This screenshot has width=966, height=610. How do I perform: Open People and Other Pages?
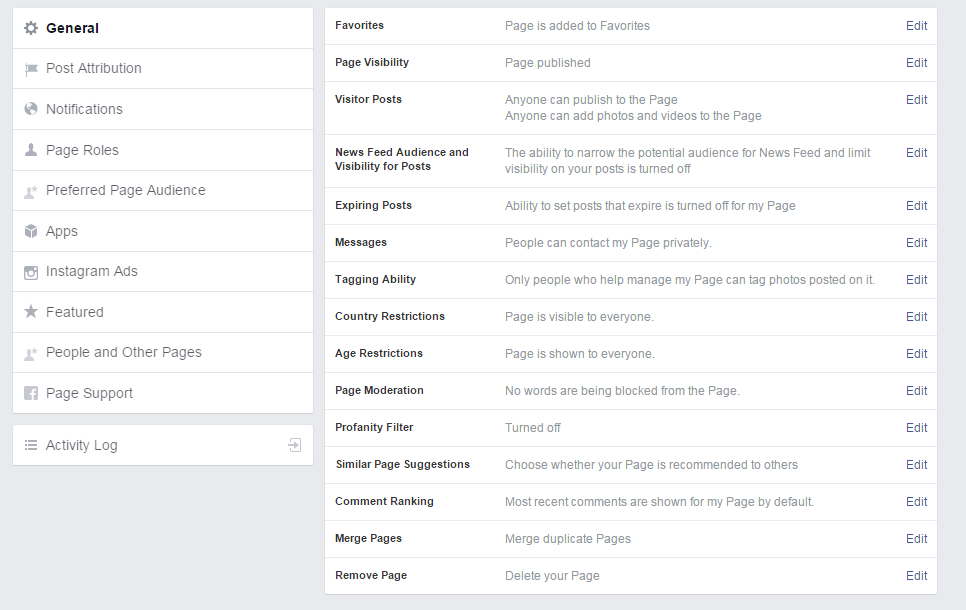click(163, 352)
